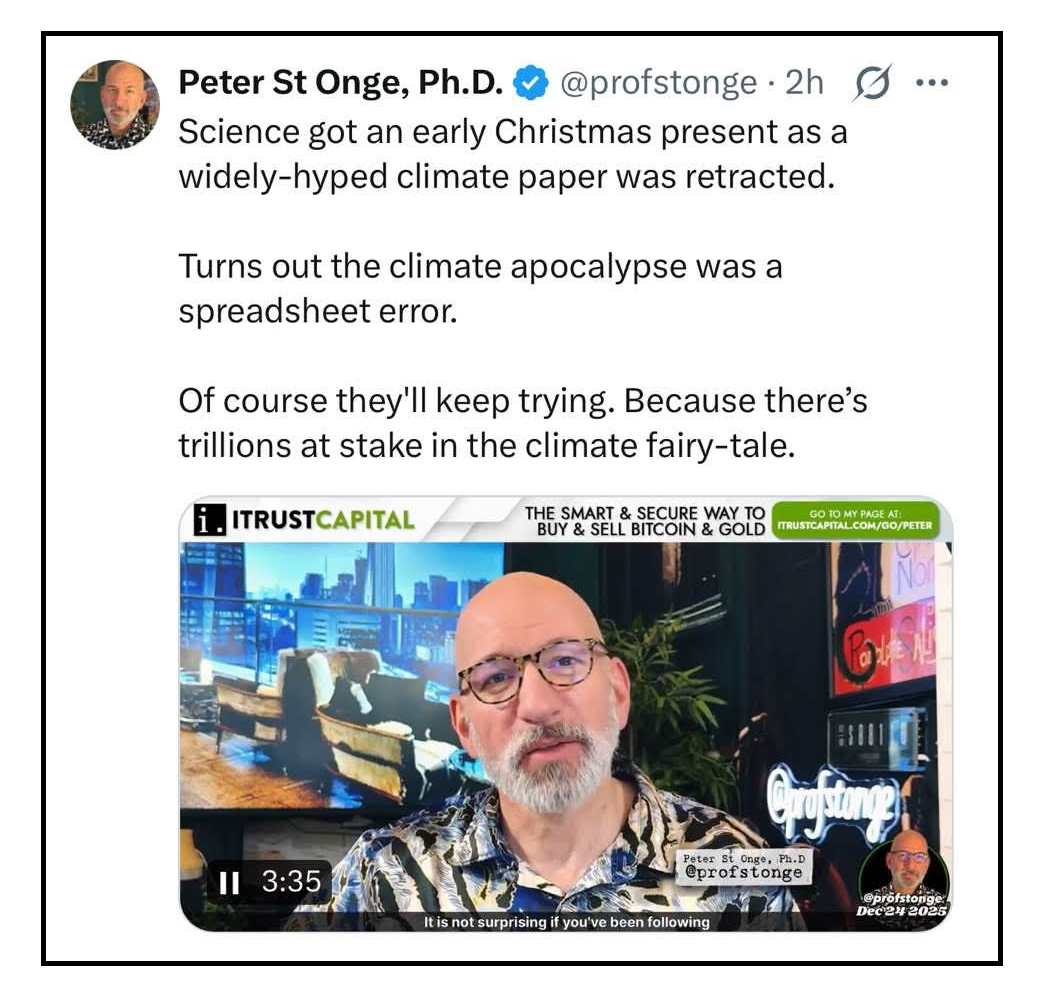Open the three-dot more options menu
This screenshot has width=1042, height=998.
[x=931, y=84]
